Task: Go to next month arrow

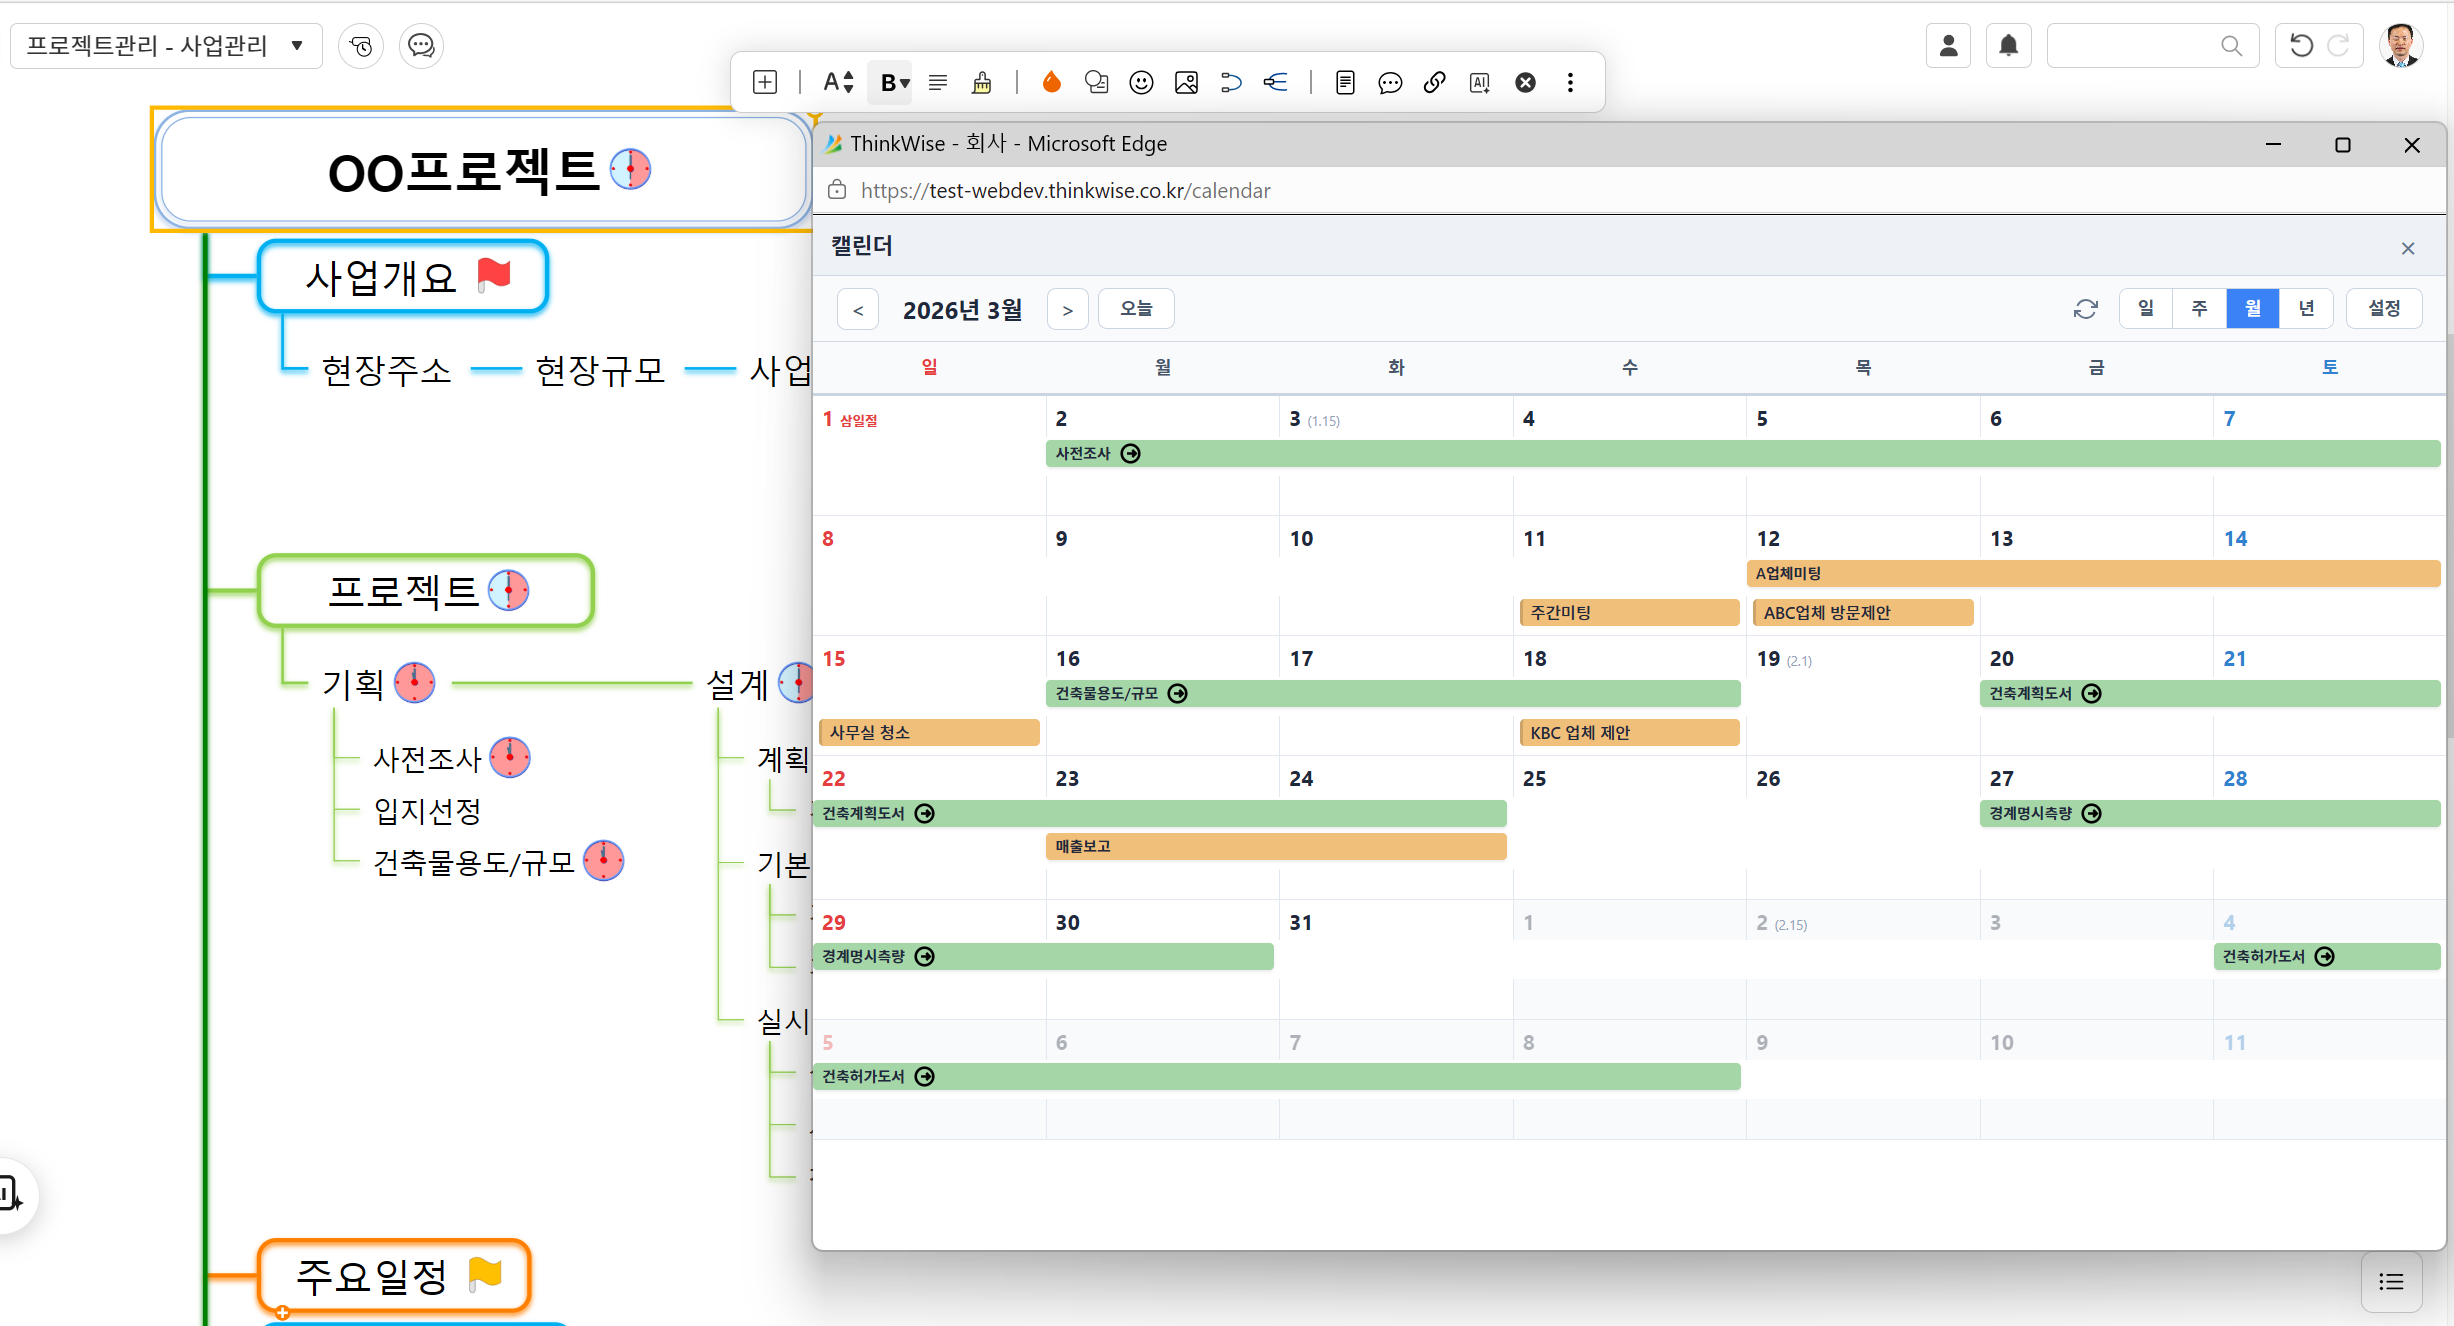Action: point(1067,310)
